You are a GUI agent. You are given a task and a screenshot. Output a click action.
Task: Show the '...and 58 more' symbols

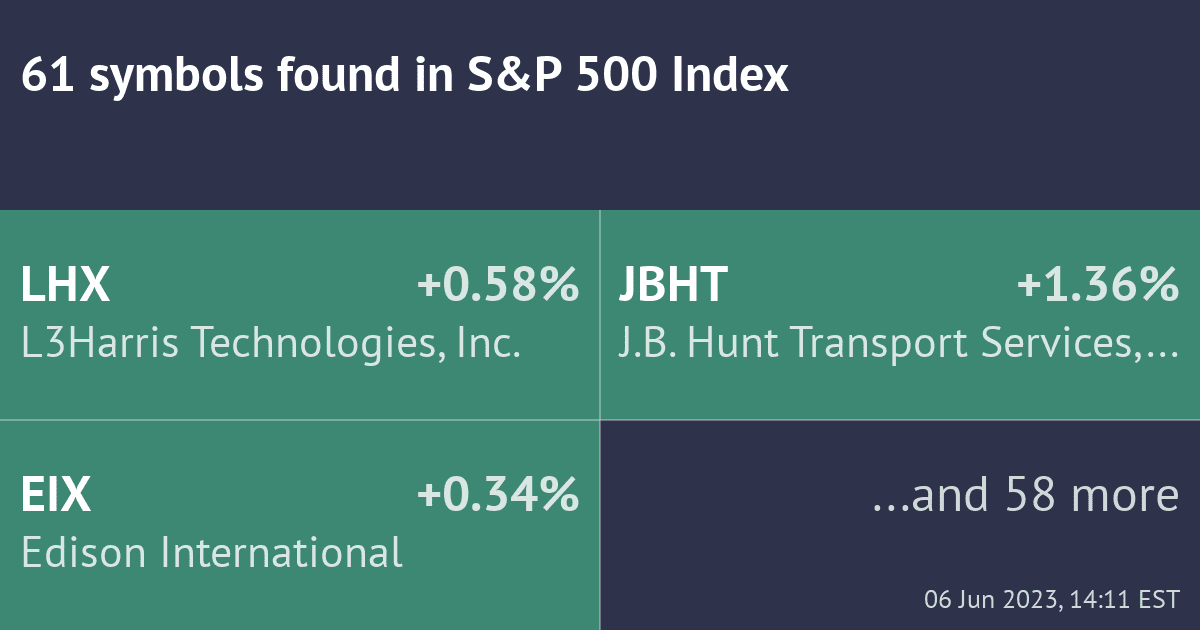pyautogui.click(x=1025, y=496)
